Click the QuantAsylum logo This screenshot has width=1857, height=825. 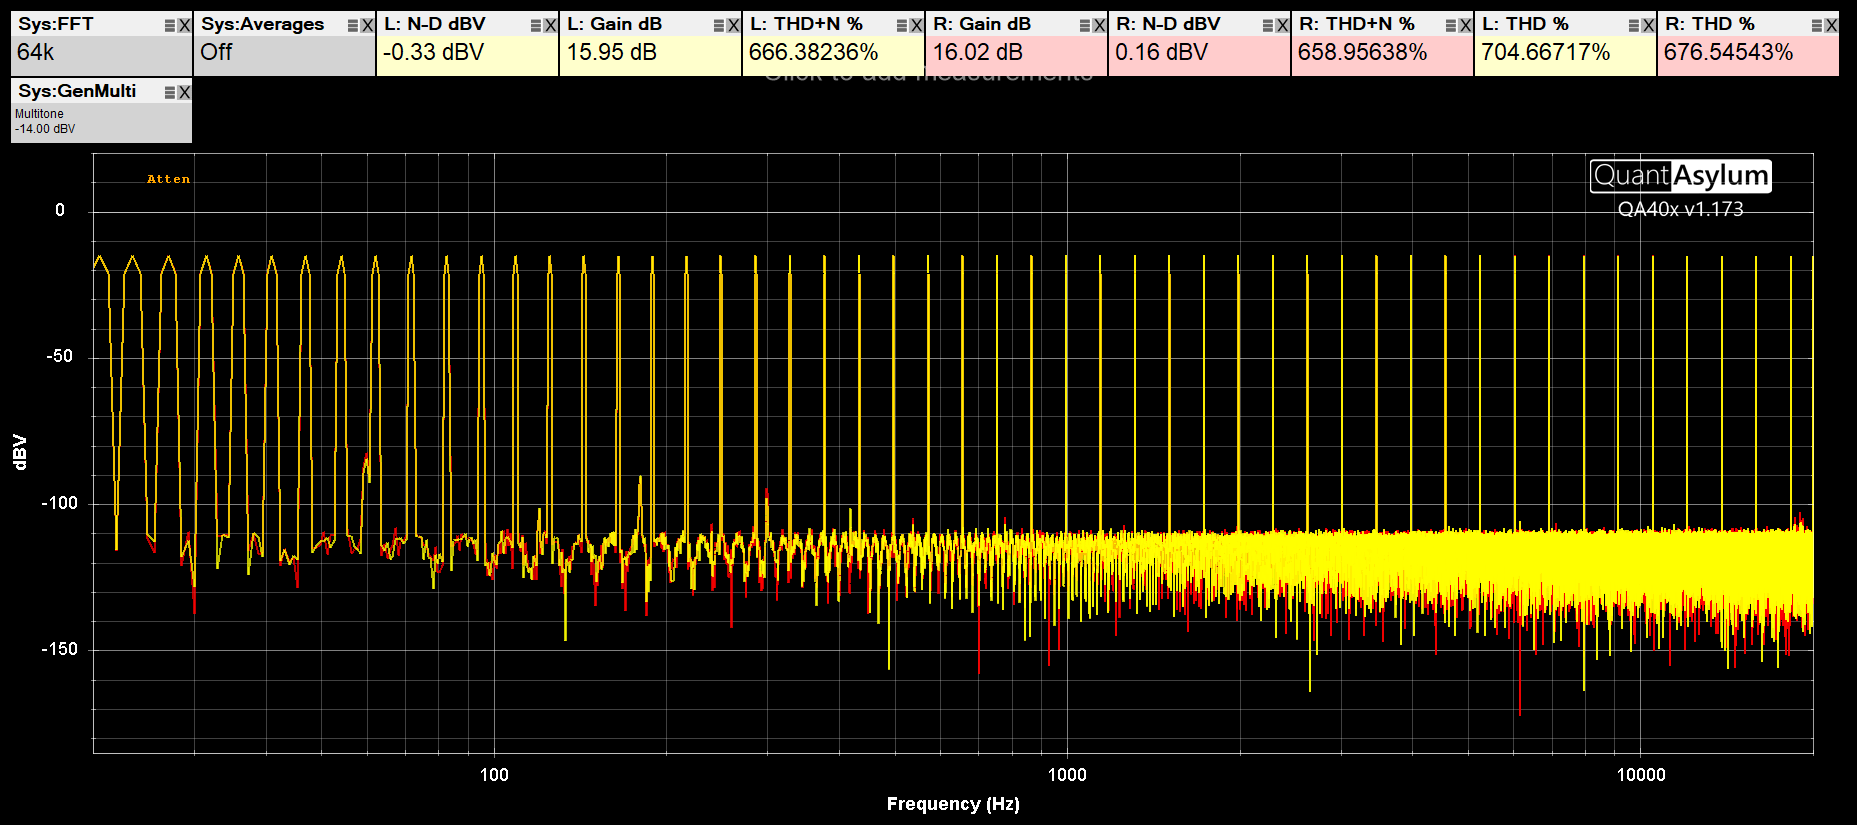coord(1681,176)
